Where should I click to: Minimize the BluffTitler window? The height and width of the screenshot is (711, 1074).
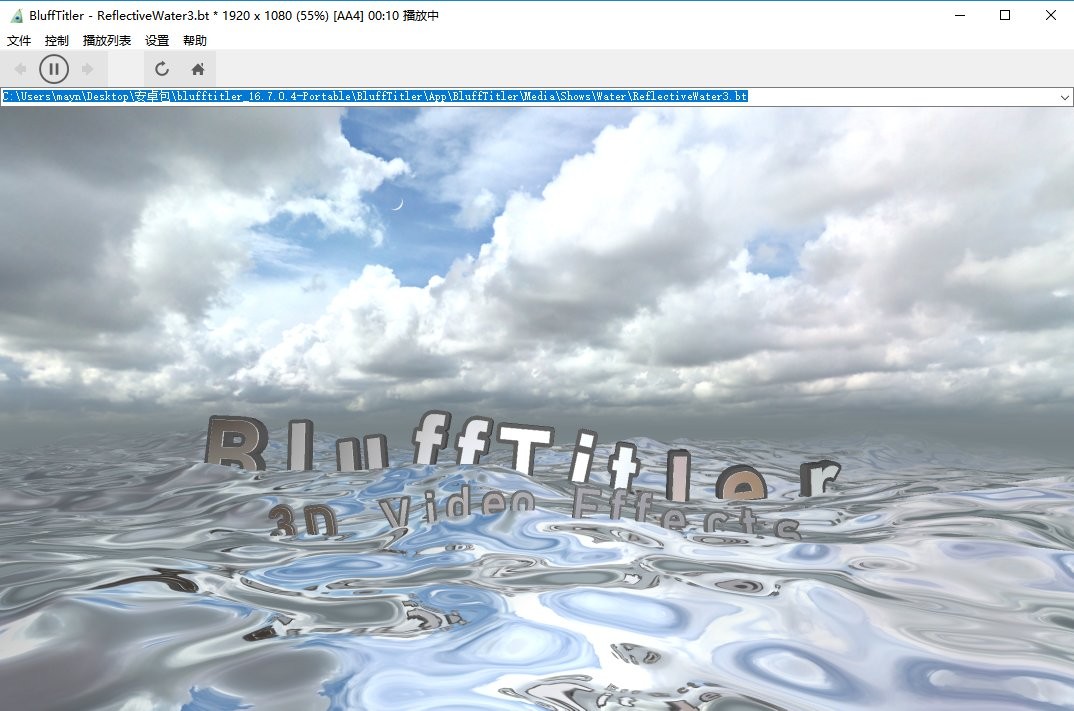click(960, 15)
